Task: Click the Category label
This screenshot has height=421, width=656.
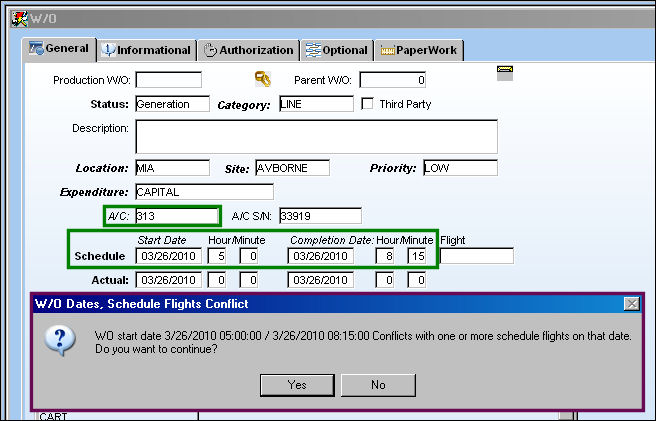Action: point(244,105)
